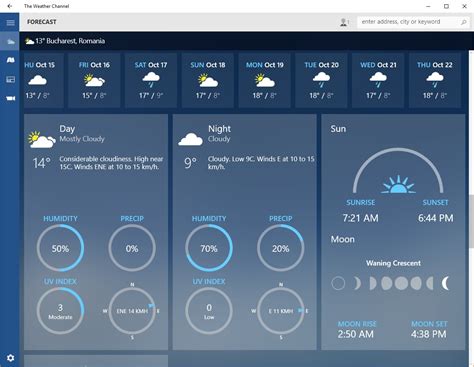Click the Sun Oct 18 partly sunny icon
The height and width of the screenshot is (367, 474).
pos(208,80)
